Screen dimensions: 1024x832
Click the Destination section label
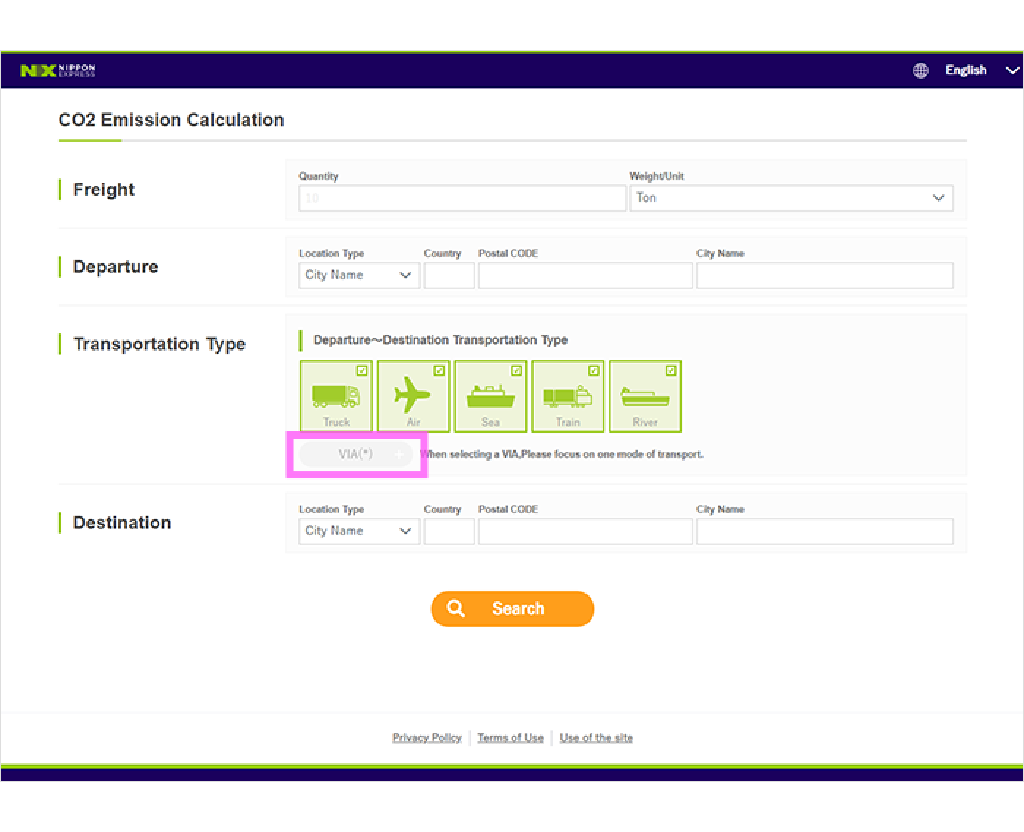(x=122, y=523)
